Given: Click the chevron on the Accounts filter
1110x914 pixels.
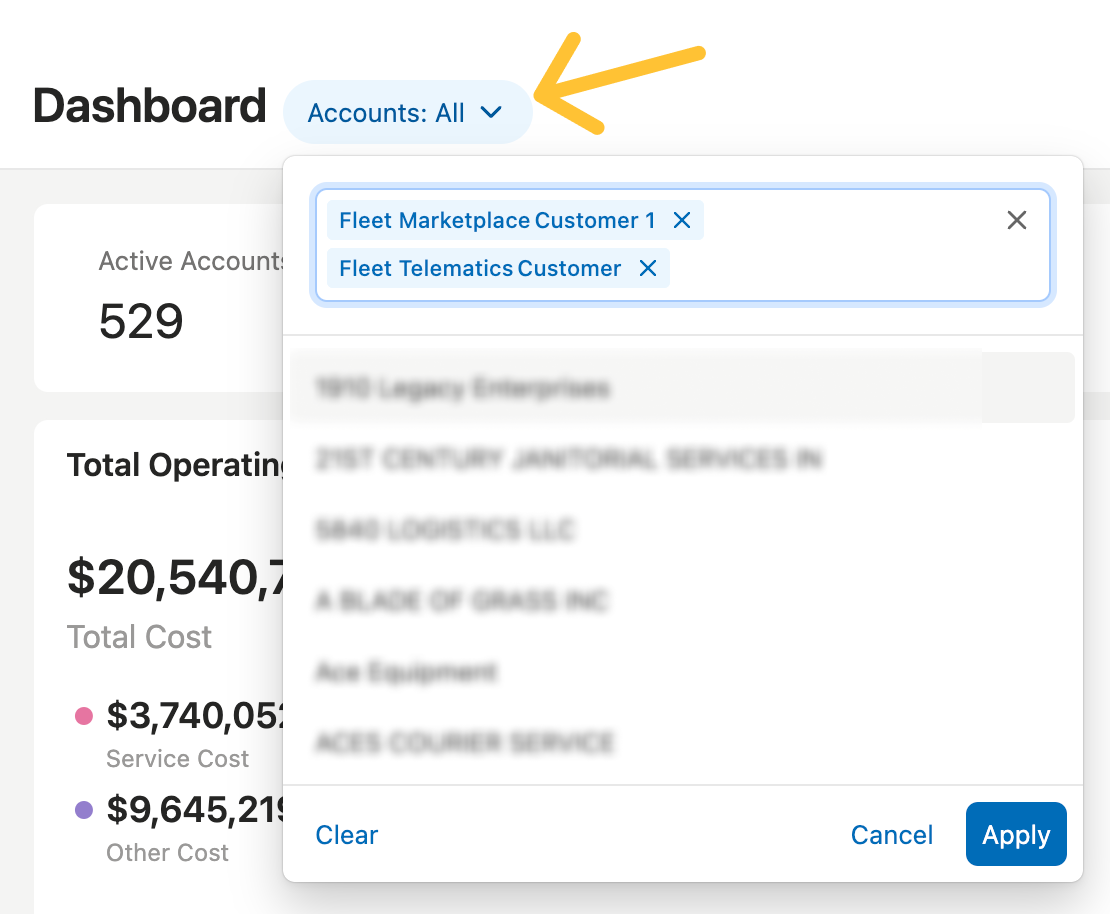Looking at the screenshot, I should [489, 112].
